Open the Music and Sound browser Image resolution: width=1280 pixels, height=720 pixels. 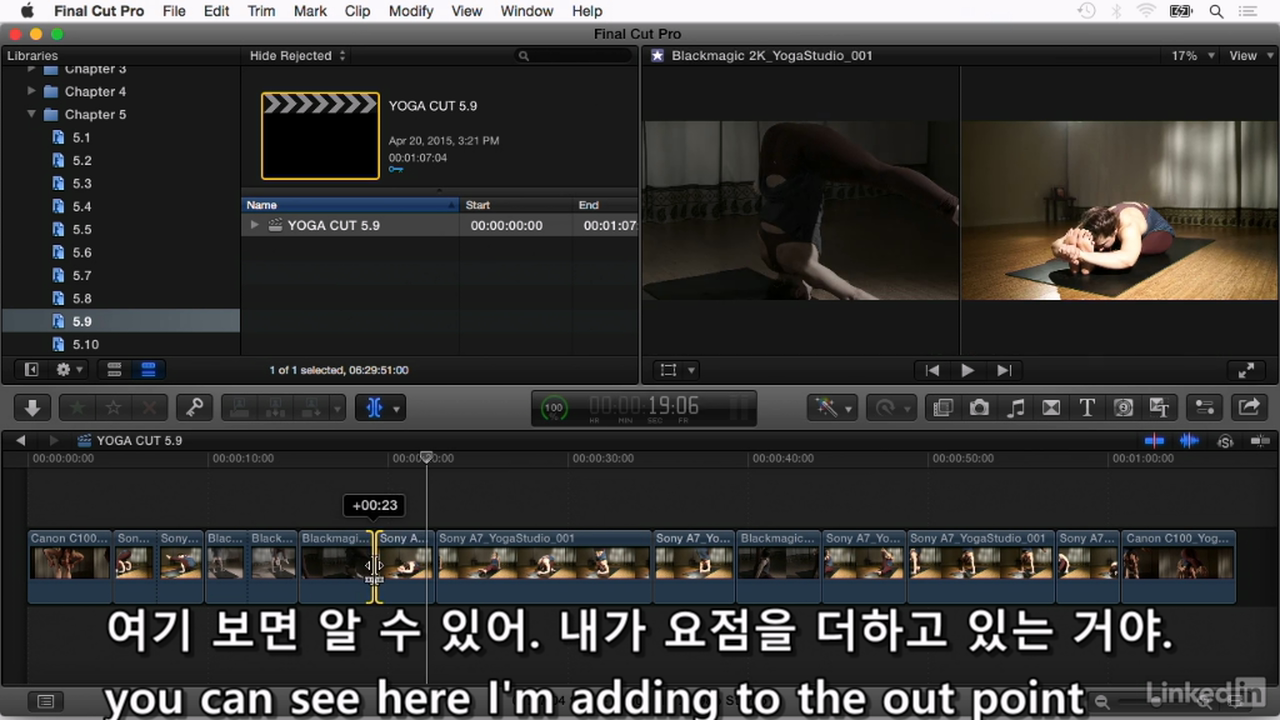tap(1015, 407)
